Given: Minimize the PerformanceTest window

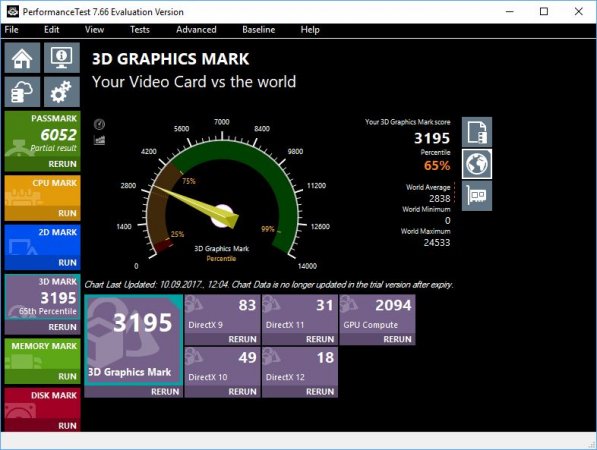Looking at the screenshot, I should click(510, 11).
